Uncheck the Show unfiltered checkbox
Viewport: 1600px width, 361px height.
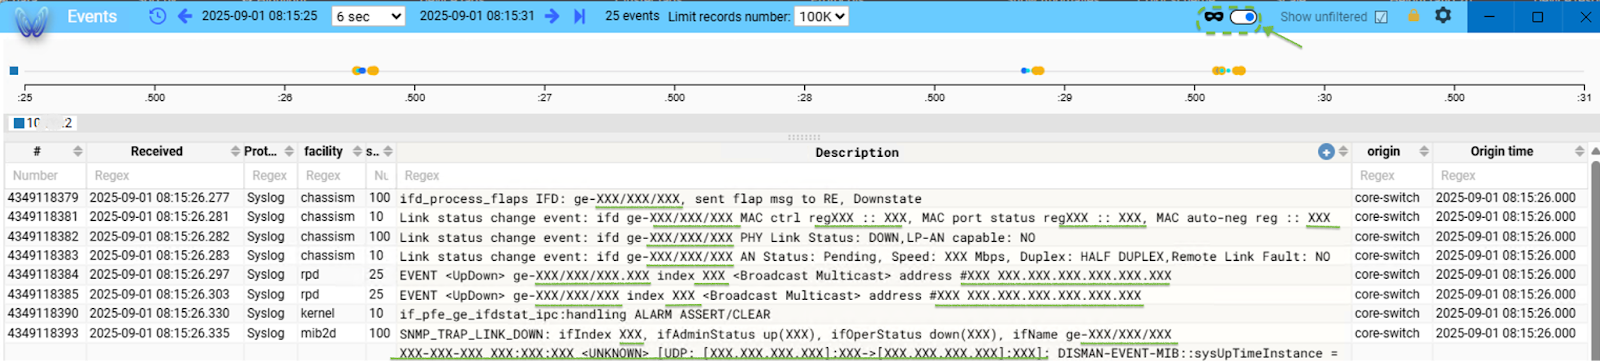tap(1381, 17)
